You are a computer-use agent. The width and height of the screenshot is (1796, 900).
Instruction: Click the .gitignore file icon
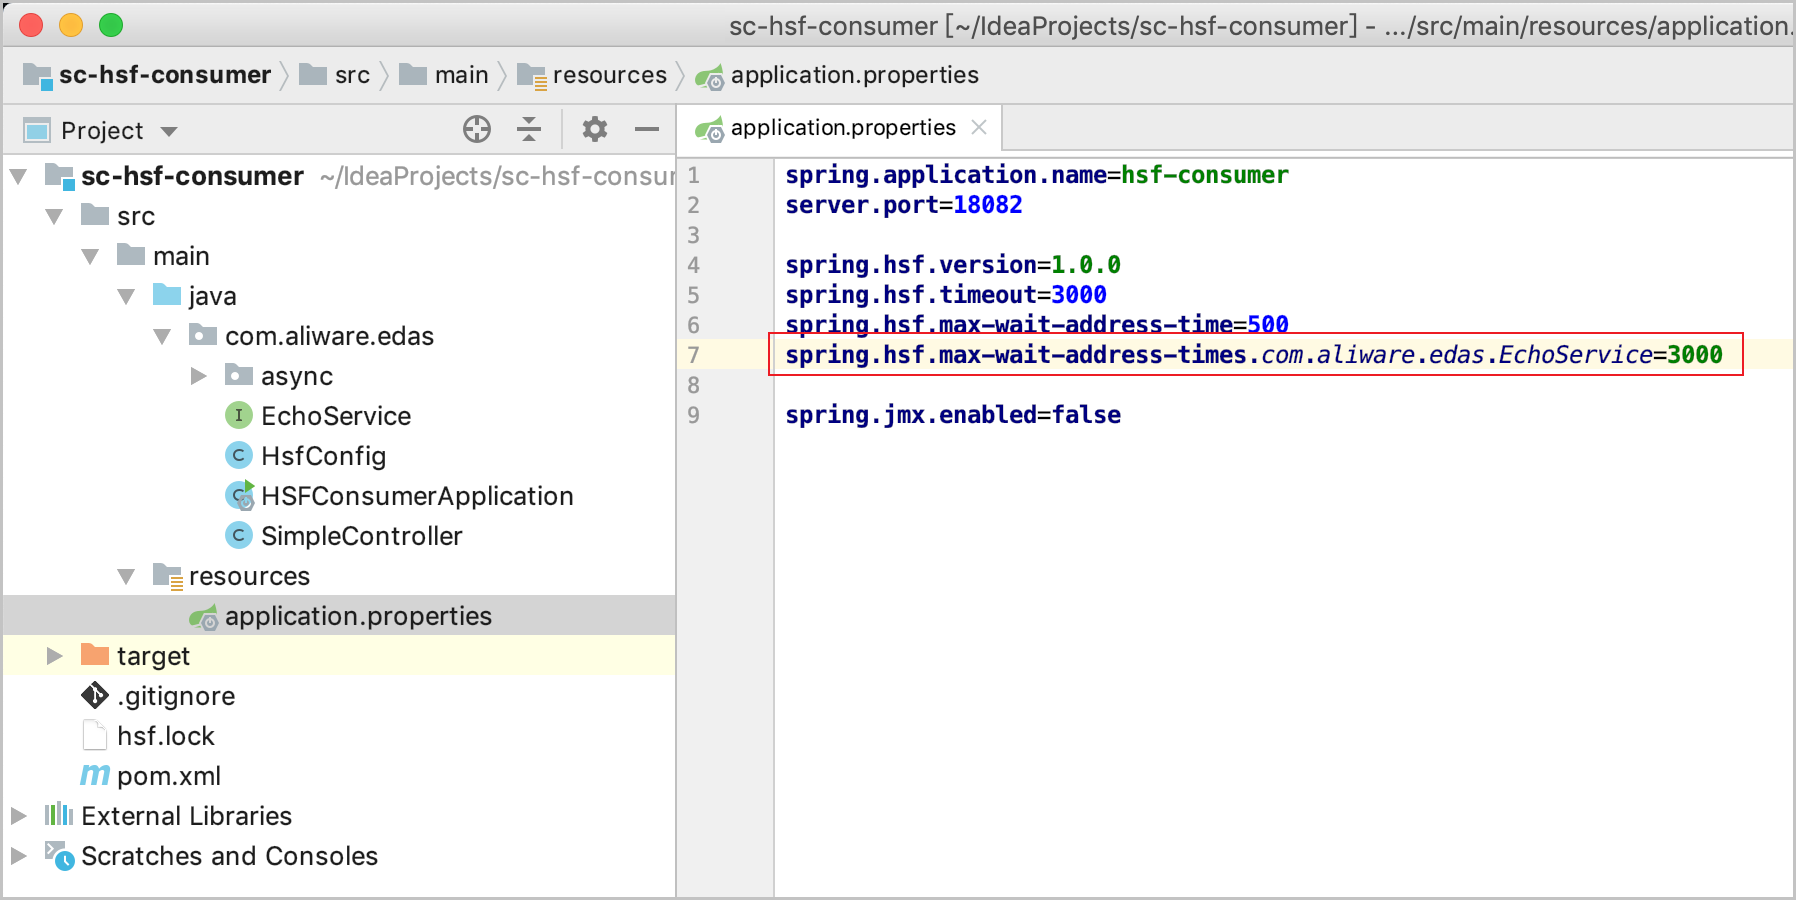pos(95,695)
